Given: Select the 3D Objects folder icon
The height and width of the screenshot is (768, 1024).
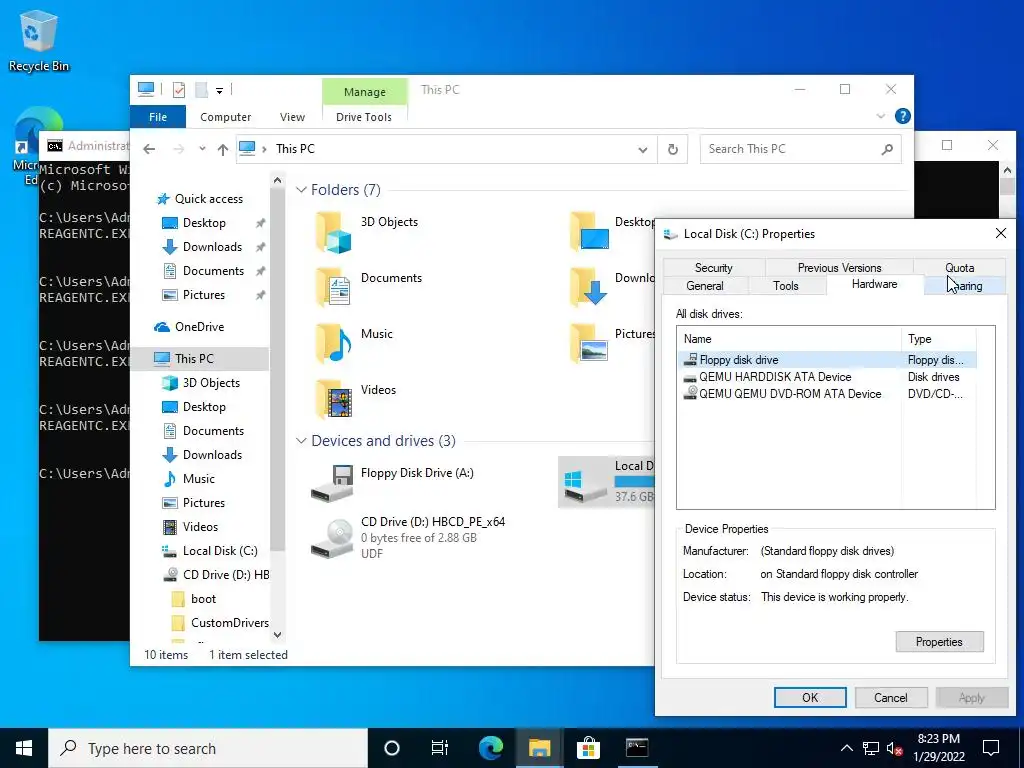Looking at the screenshot, I should (334, 232).
